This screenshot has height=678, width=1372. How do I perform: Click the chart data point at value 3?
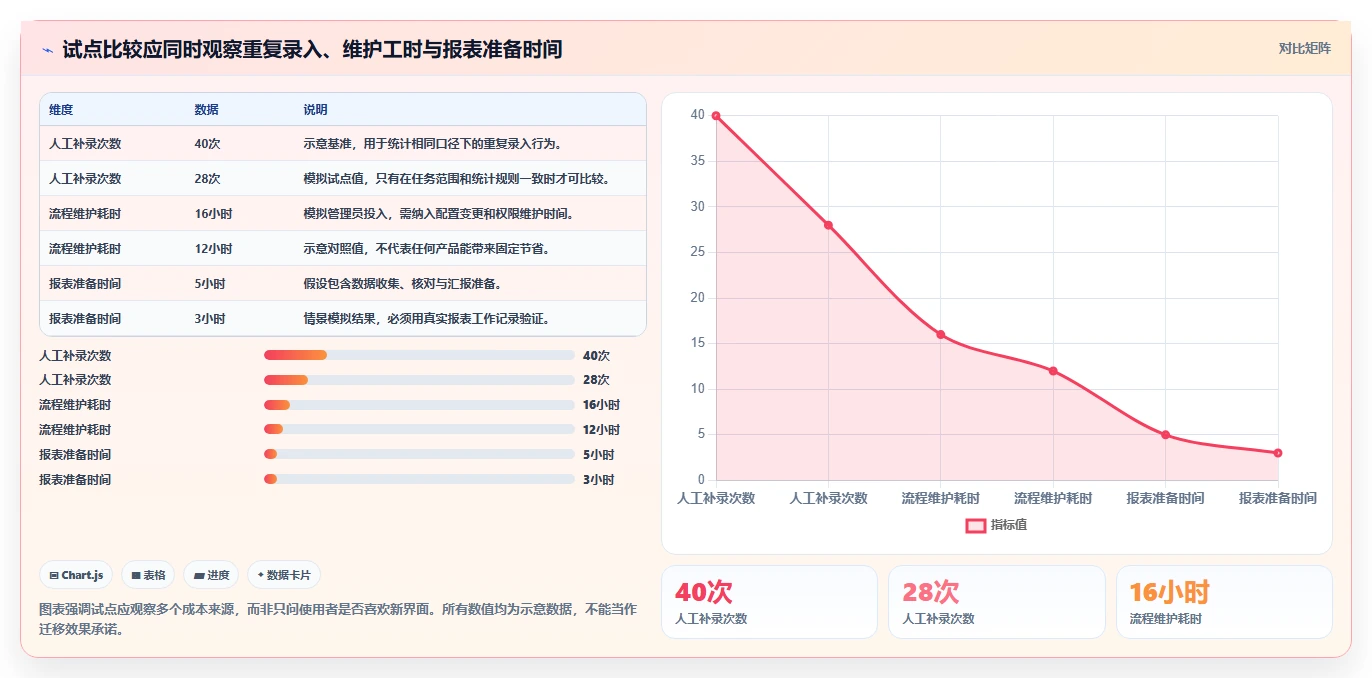pyautogui.click(x=1278, y=453)
